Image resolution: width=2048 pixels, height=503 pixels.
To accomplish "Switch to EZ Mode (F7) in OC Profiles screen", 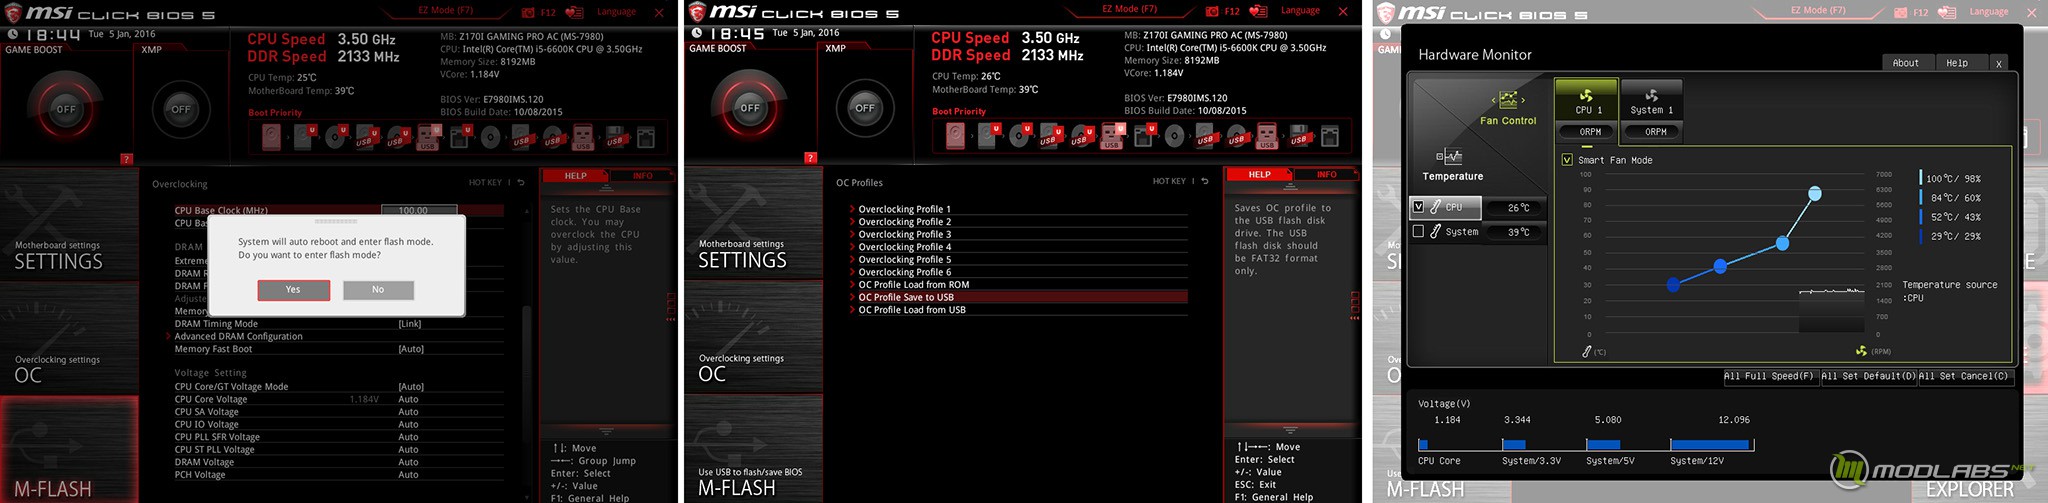I will click(1129, 9).
